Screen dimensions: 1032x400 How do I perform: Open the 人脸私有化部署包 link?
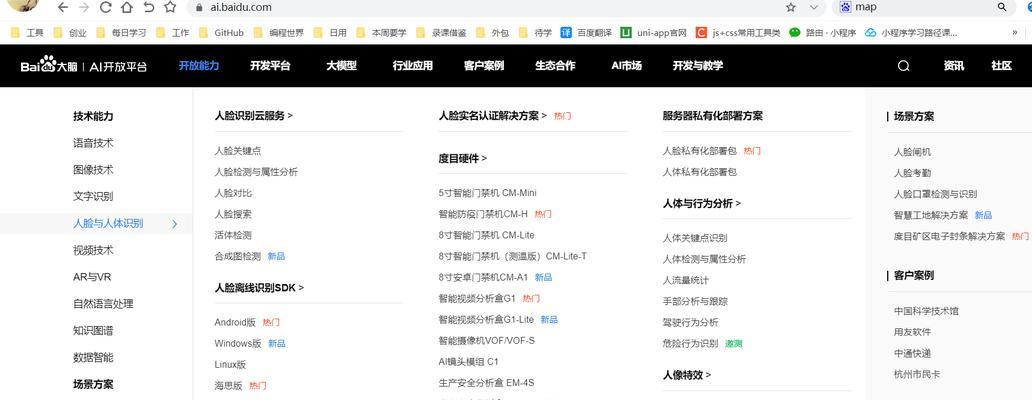click(700, 151)
